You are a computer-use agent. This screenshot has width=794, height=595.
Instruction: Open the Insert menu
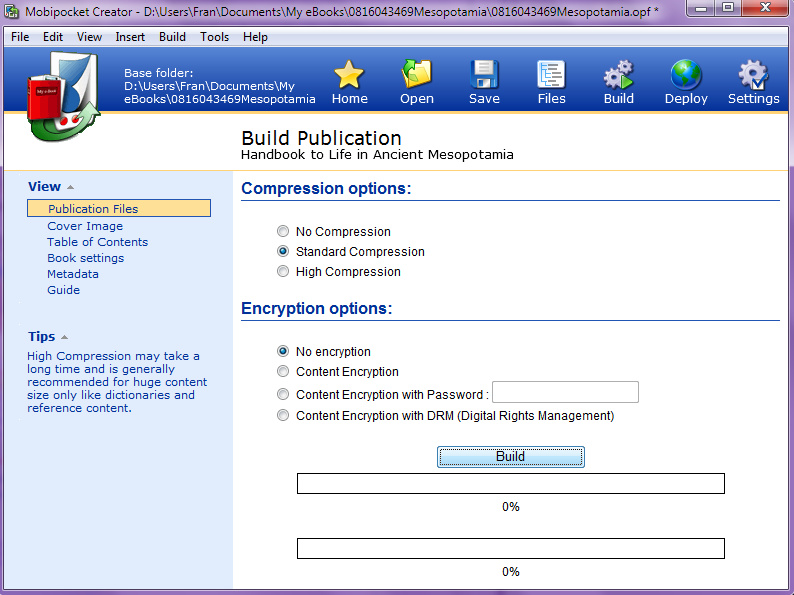[130, 37]
